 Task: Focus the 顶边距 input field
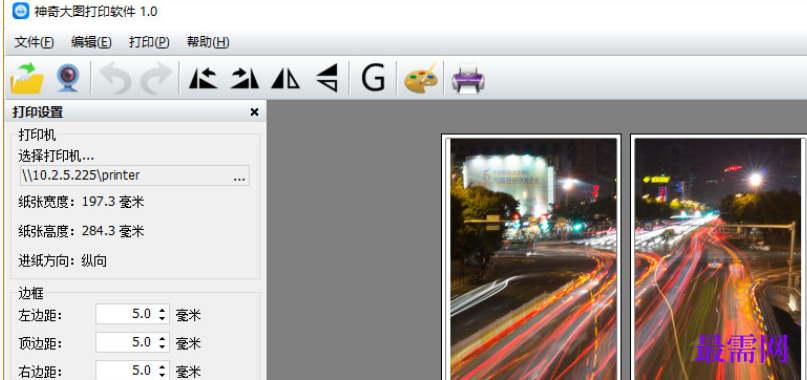132,342
